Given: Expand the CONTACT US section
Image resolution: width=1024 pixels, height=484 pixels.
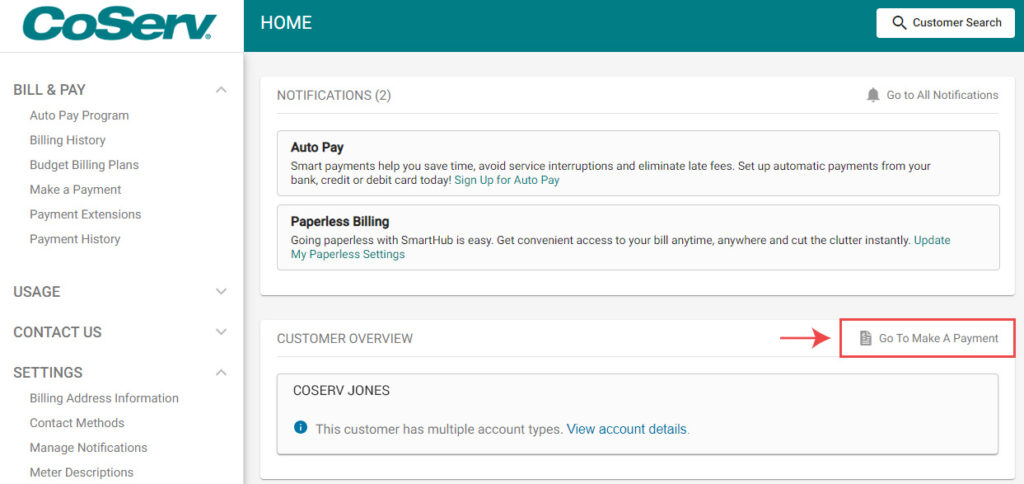Looking at the screenshot, I should tap(221, 332).
